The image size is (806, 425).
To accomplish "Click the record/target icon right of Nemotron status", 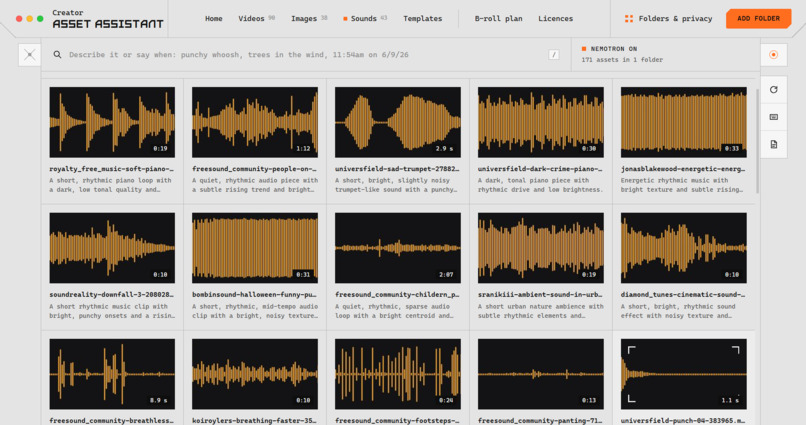I will 773,54.
